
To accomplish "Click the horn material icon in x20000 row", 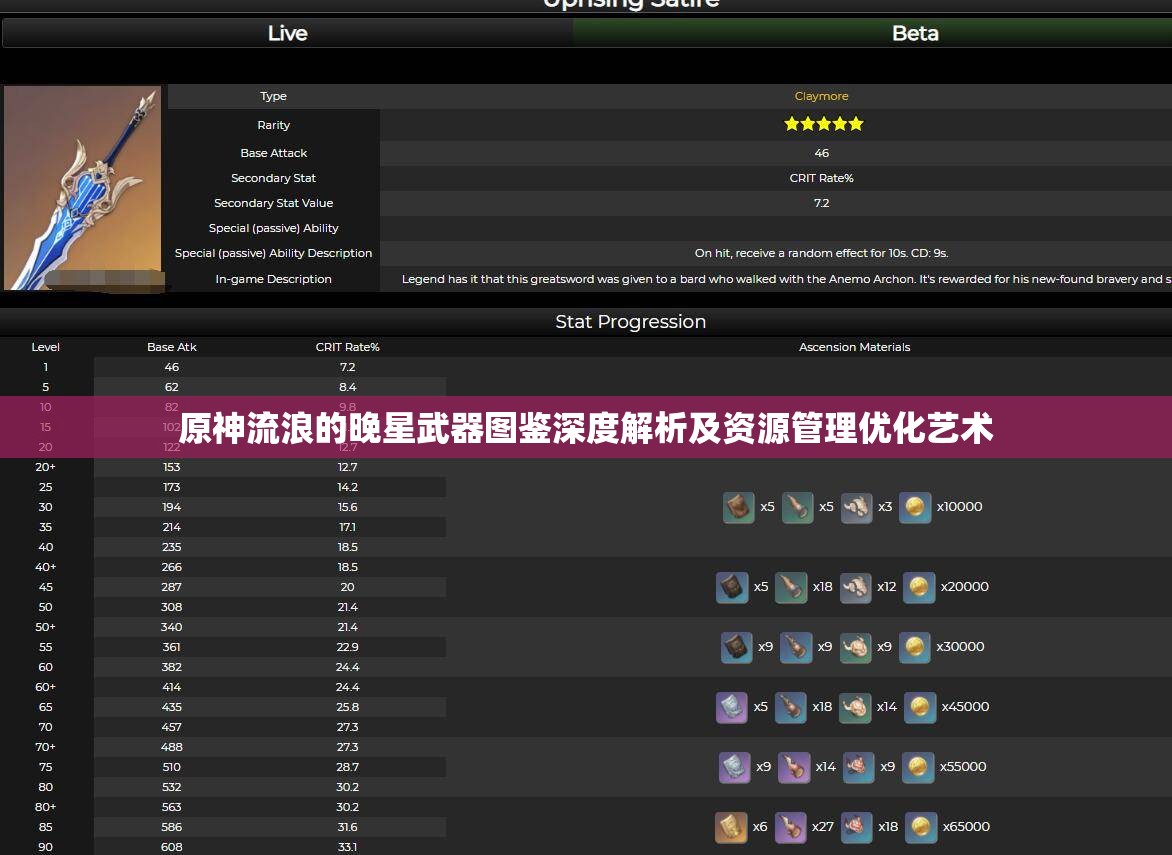I will point(791,587).
